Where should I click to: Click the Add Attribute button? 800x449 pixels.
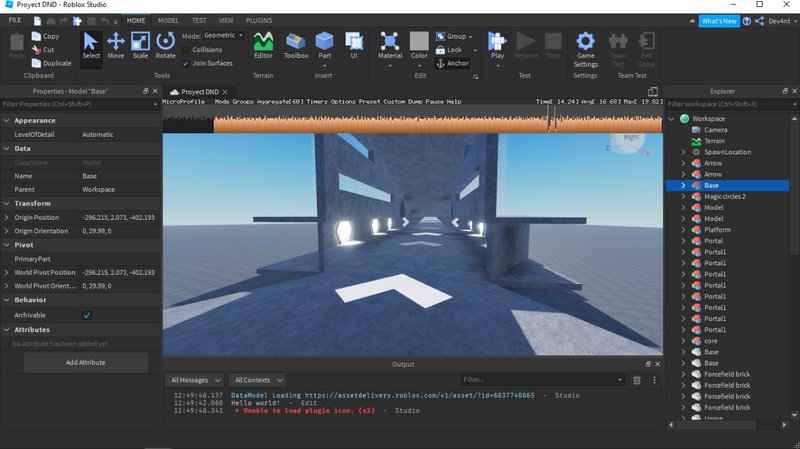[86, 362]
